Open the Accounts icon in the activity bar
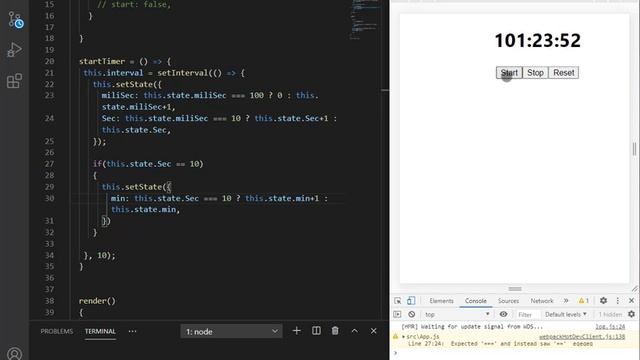The height and width of the screenshot is (360, 640). (x=14, y=354)
